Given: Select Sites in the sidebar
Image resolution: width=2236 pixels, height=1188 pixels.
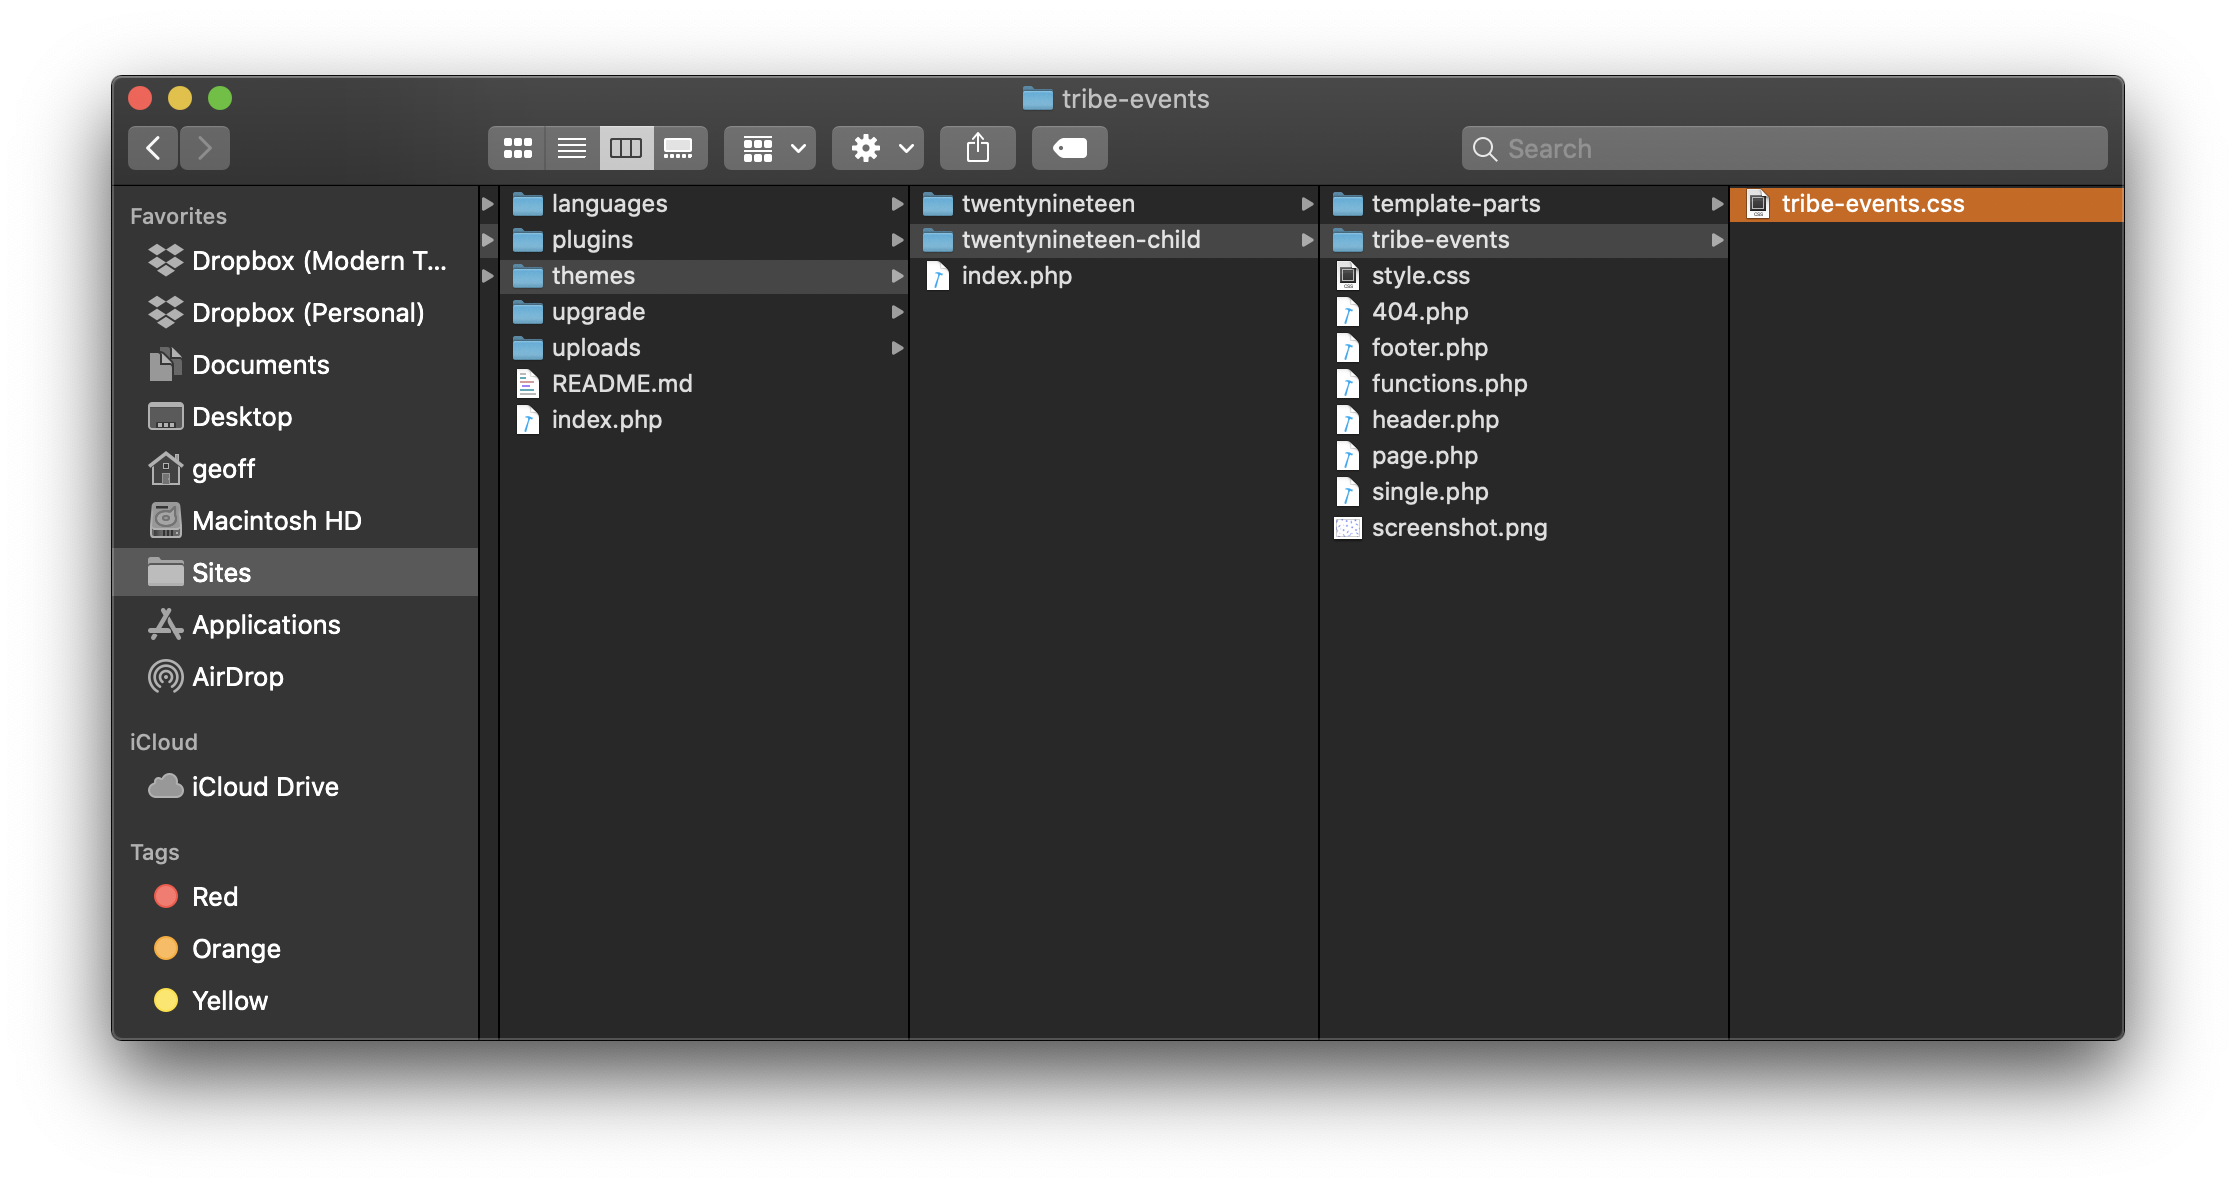Looking at the screenshot, I should point(296,573).
